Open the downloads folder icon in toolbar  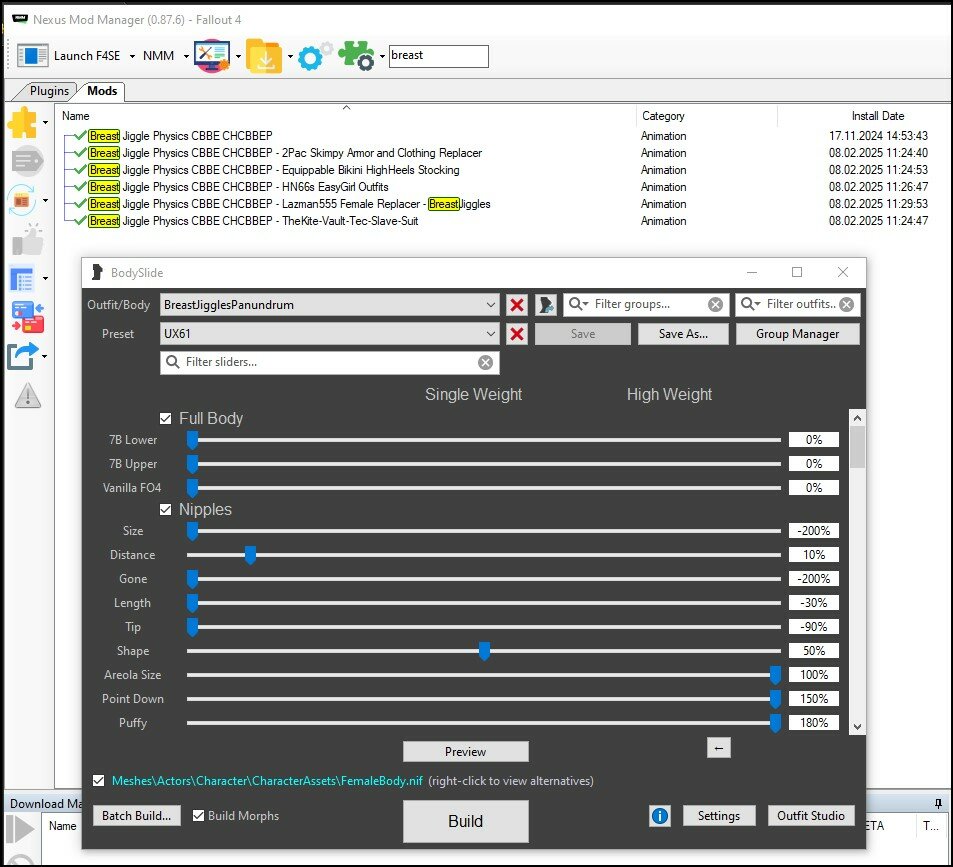[264, 56]
